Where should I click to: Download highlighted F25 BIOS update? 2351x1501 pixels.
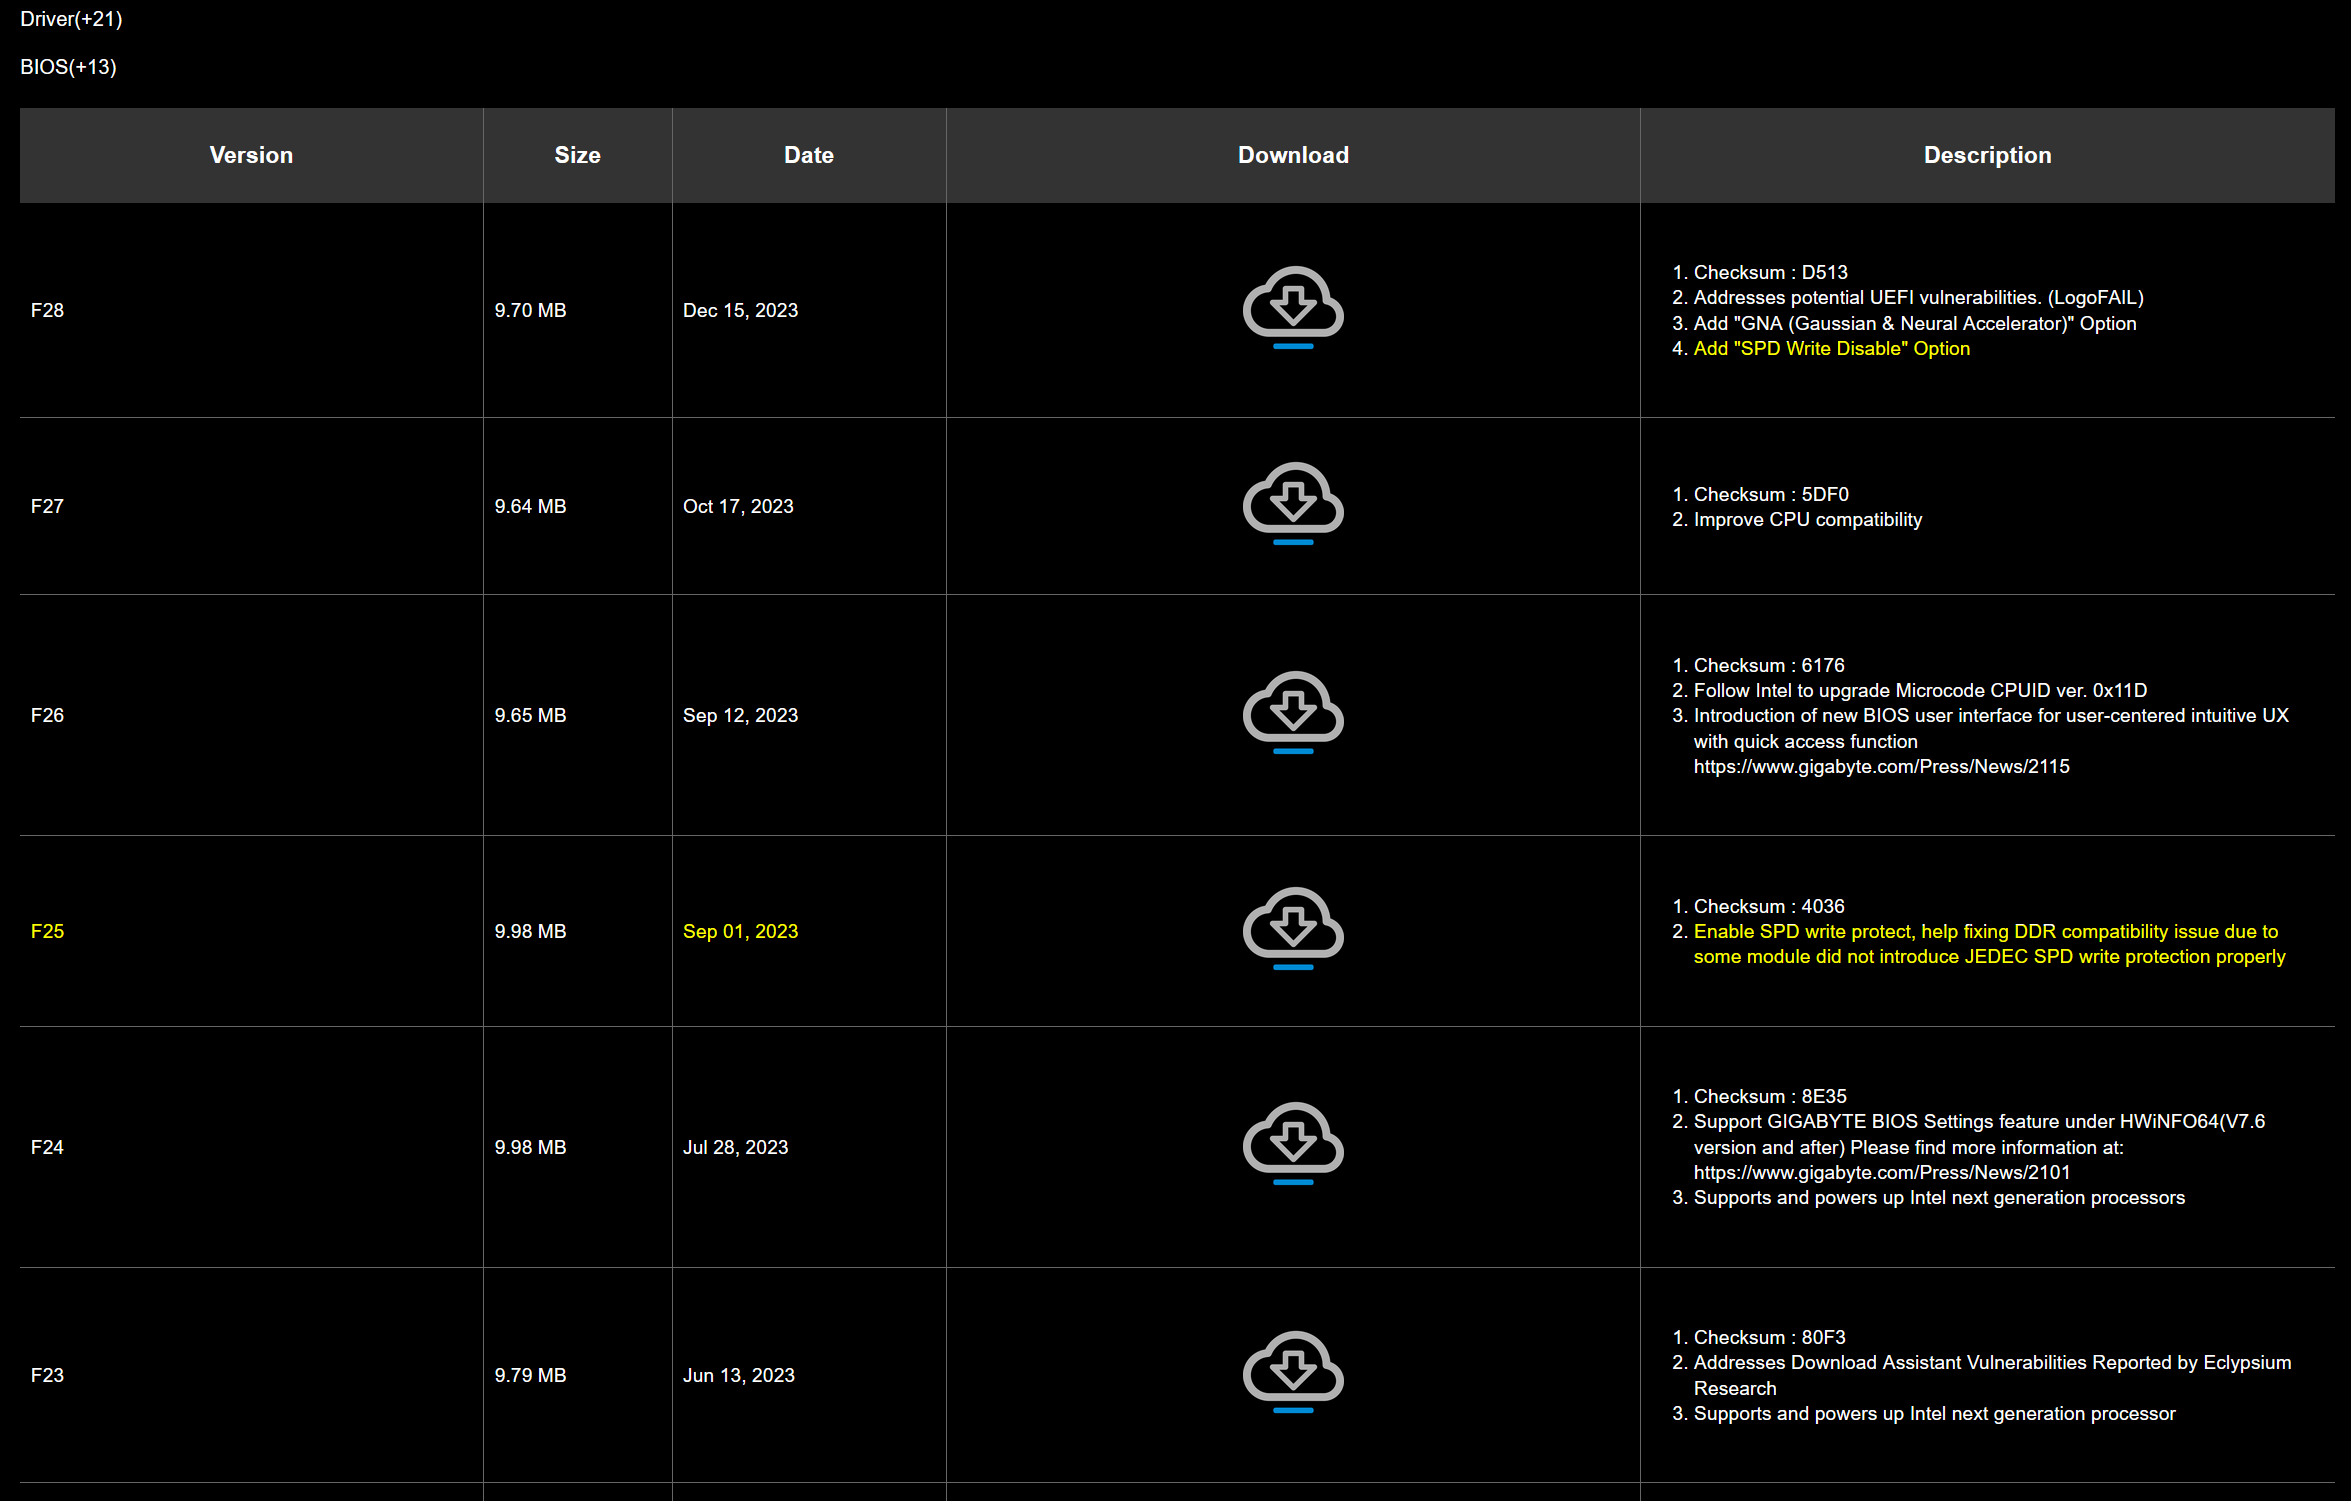click(1292, 927)
